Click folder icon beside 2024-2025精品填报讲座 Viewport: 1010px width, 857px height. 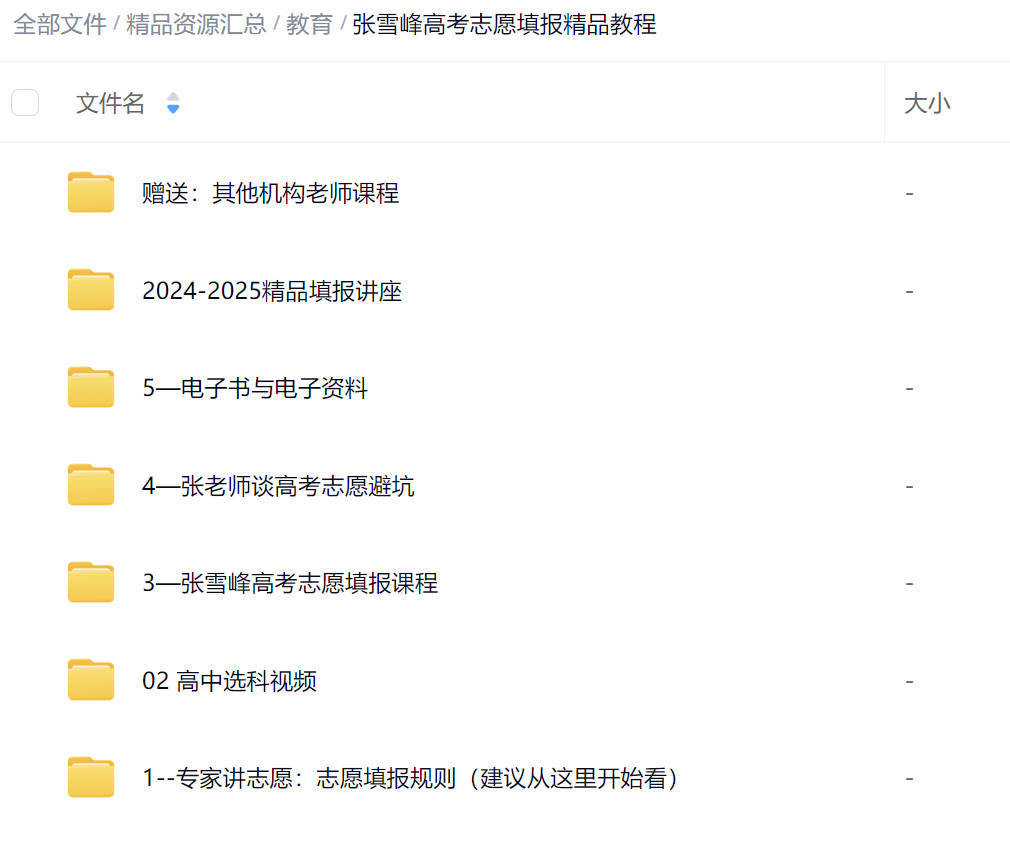[90, 290]
